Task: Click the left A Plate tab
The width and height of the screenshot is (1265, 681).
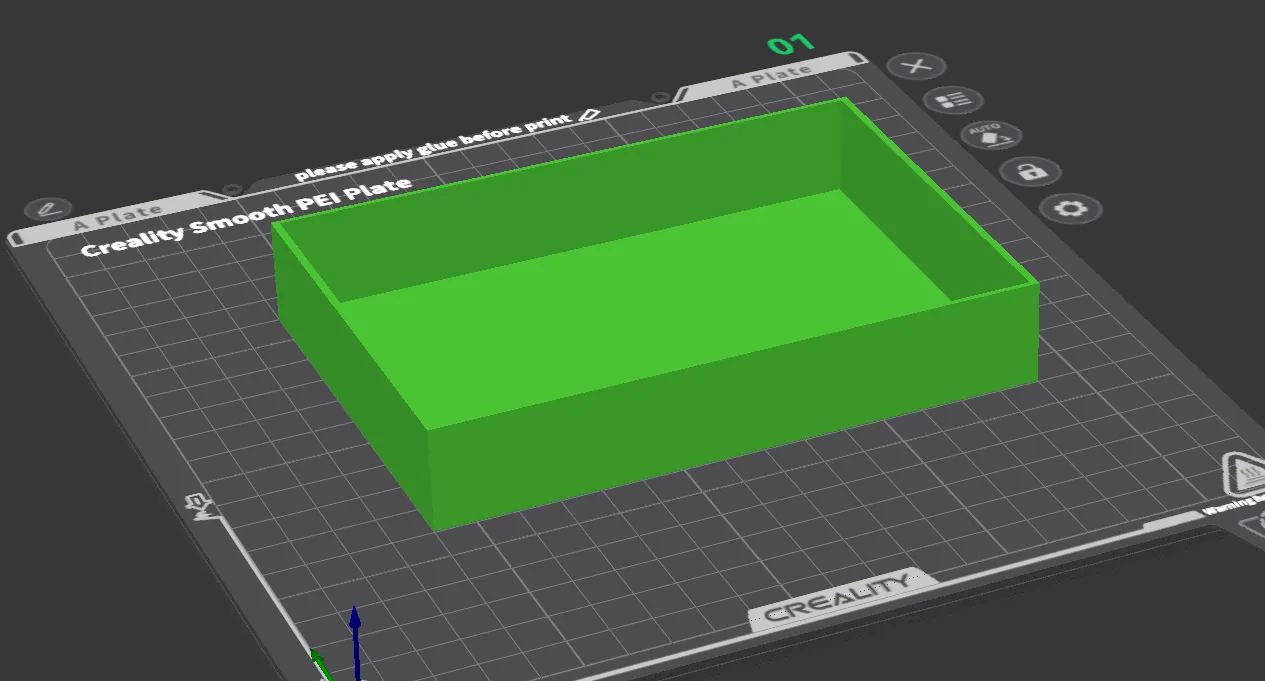Action: point(118,213)
